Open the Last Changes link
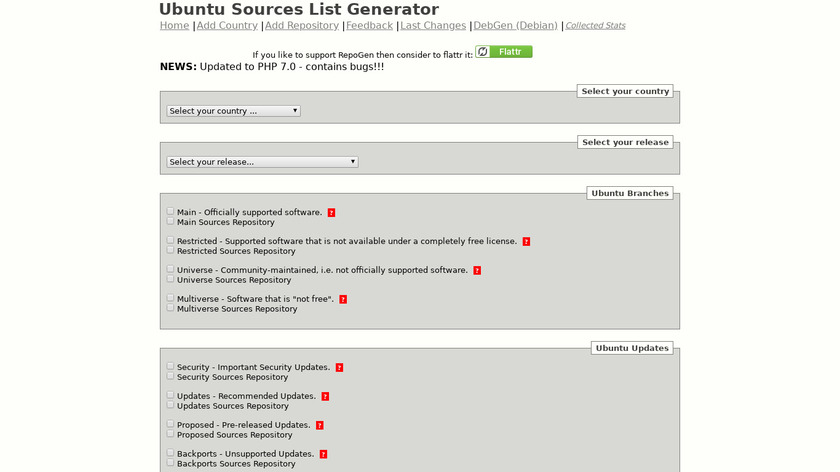This screenshot has height=472, width=840. coord(433,26)
